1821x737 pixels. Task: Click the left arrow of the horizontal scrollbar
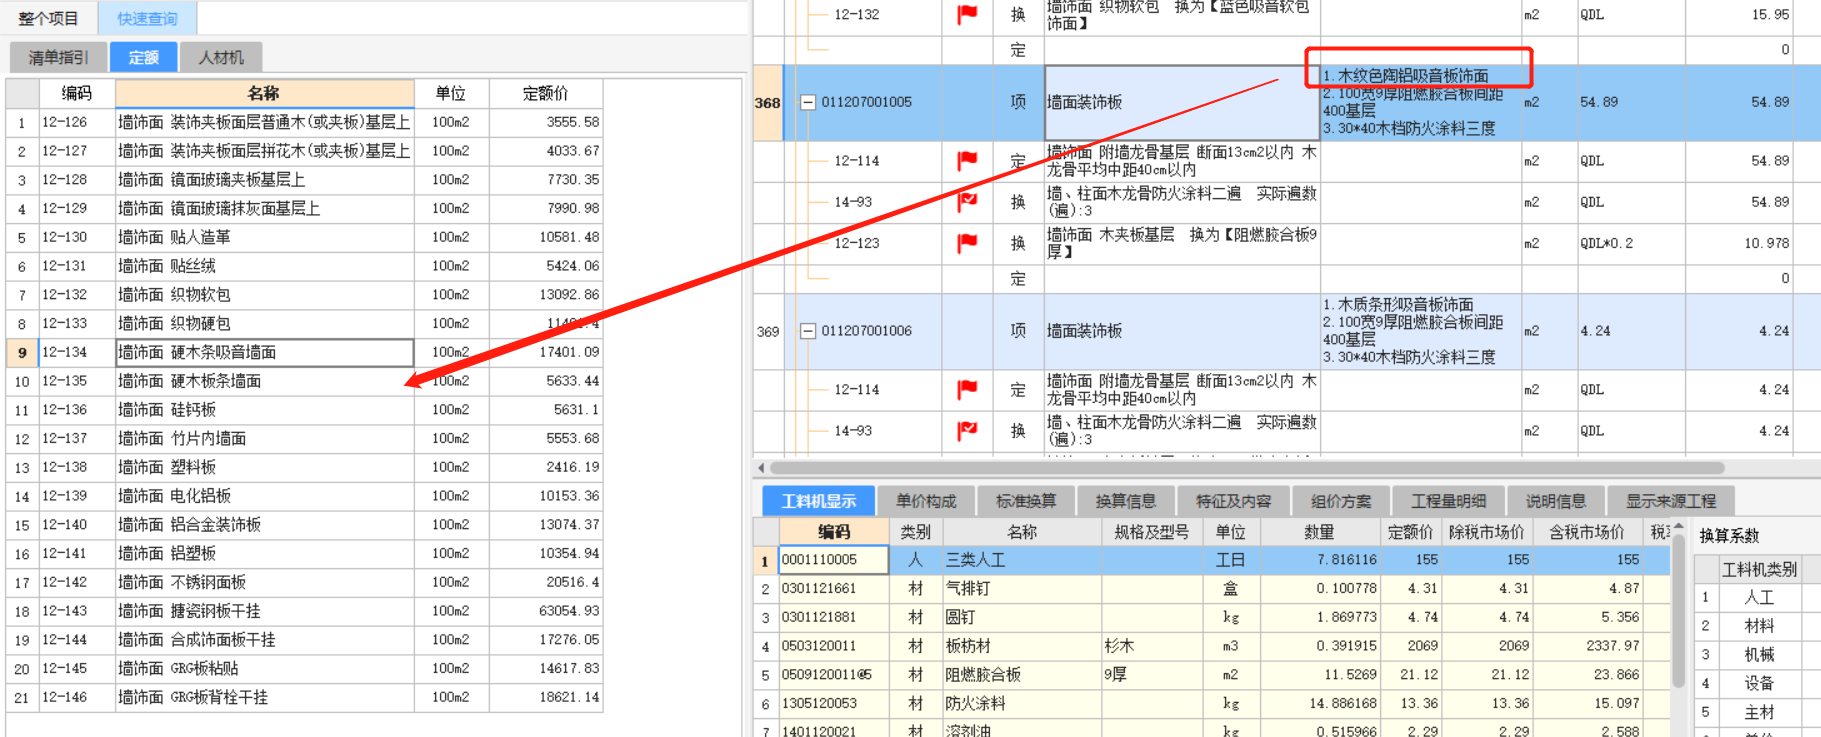761,467
